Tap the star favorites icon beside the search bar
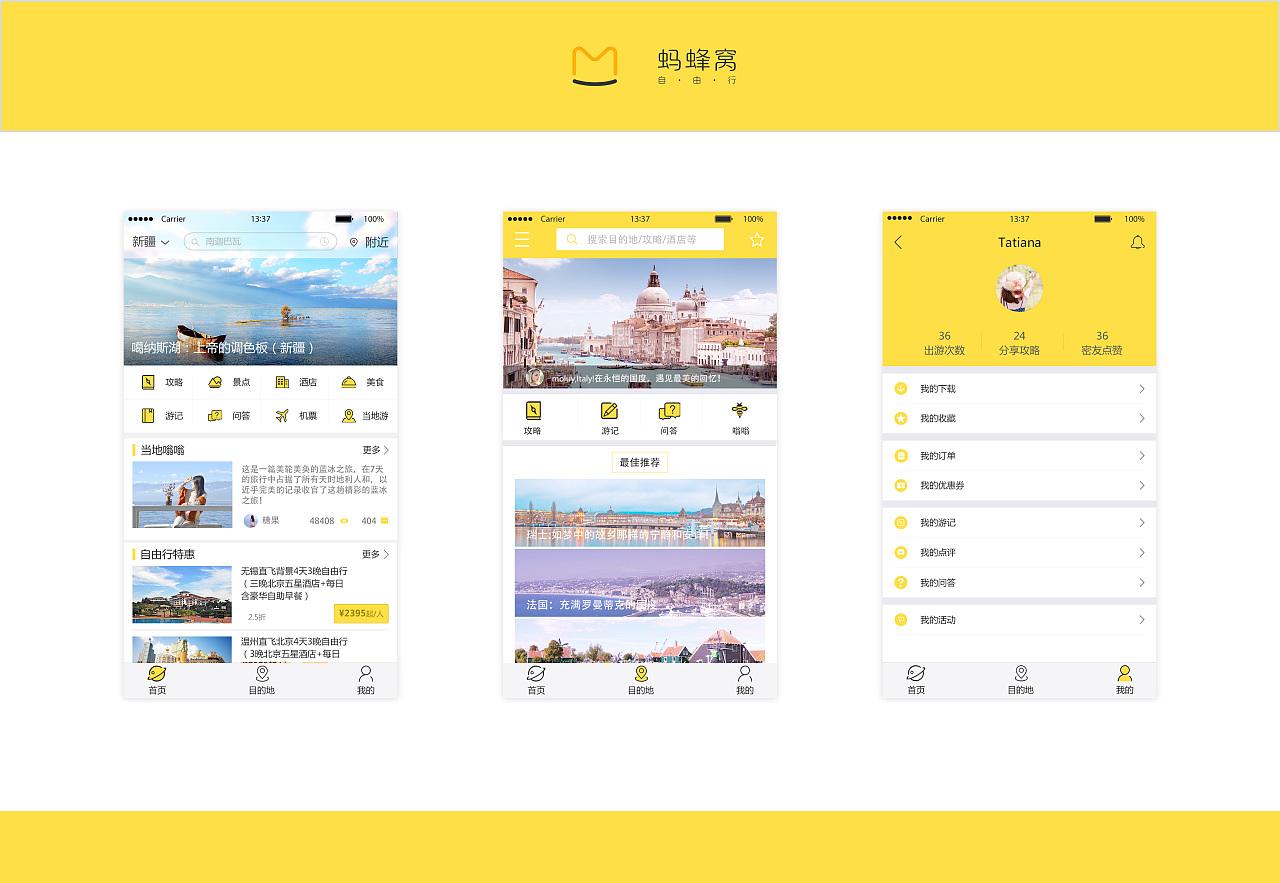Screen dimensions: 1280x883 click(x=757, y=239)
